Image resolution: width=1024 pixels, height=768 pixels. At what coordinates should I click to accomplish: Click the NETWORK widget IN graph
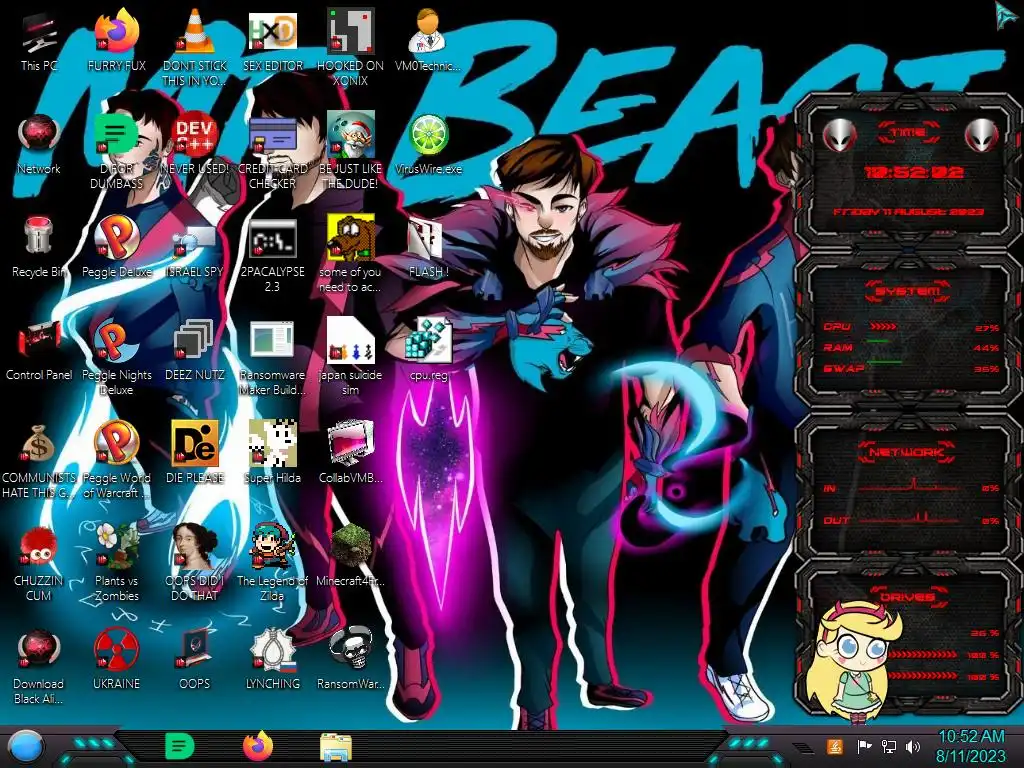point(910,487)
